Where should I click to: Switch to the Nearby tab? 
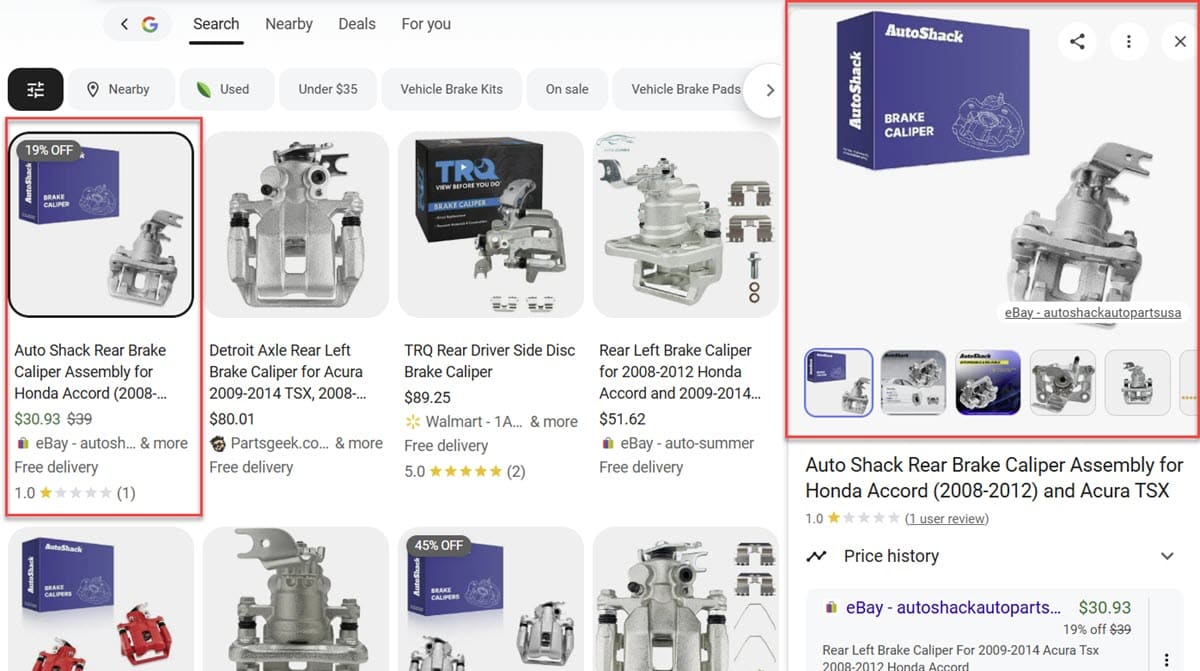[289, 24]
